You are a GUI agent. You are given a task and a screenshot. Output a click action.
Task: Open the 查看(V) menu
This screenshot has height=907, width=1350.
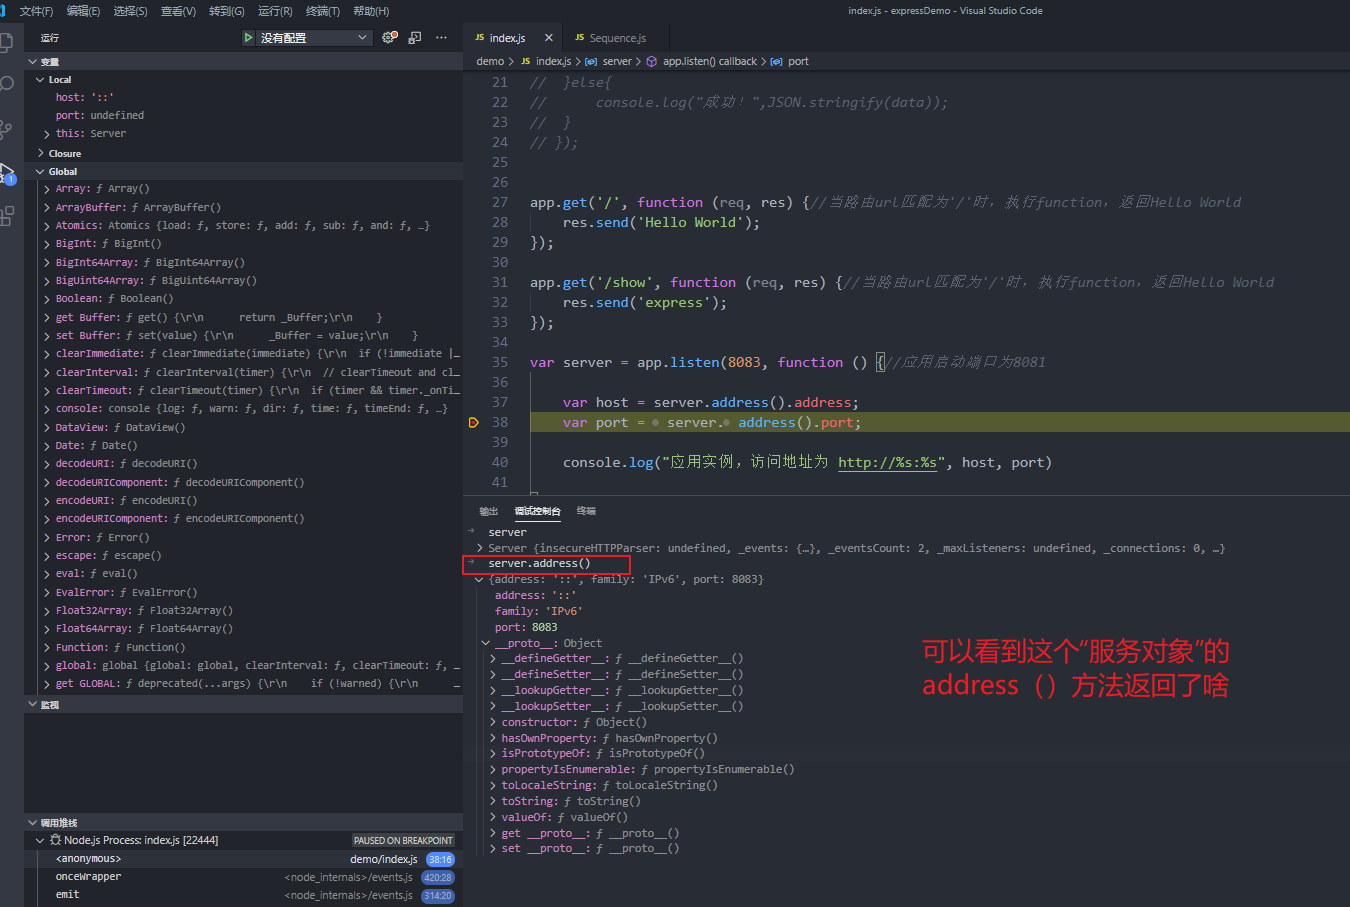pyautogui.click(x=178, y=11)
